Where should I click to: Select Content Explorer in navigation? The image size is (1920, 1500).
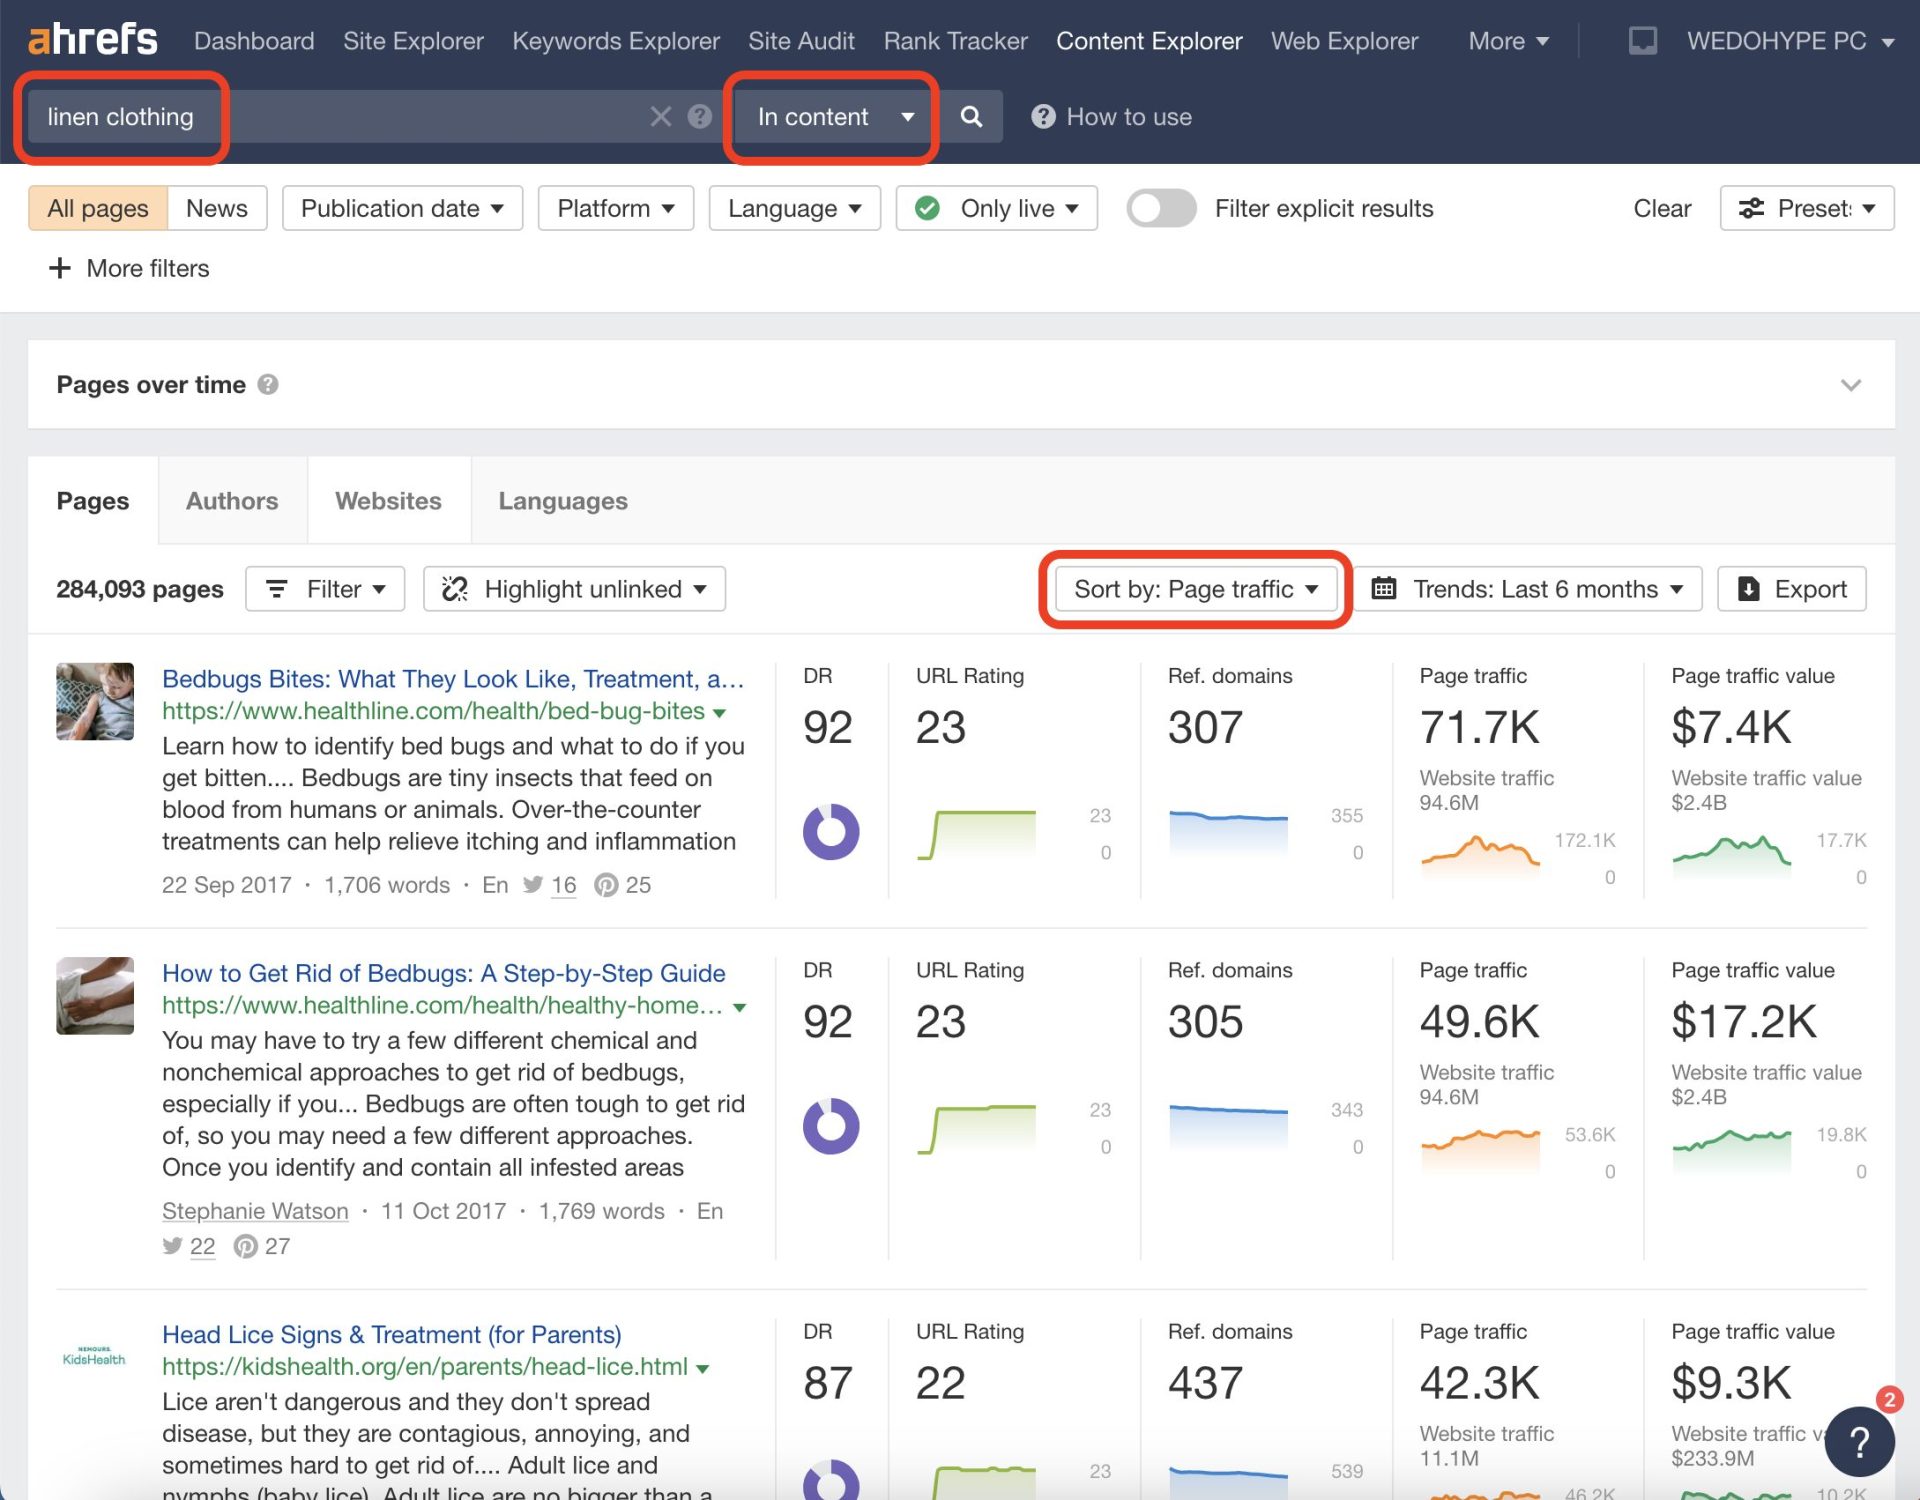point(1149,41)
